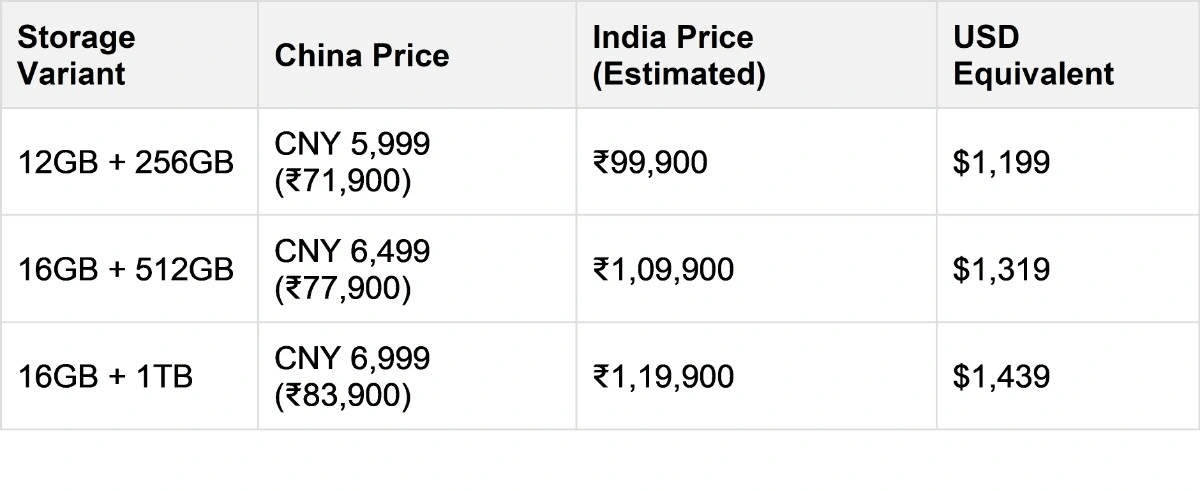Click the ₹1,19,900 India price
This screenshot has width=1200, height=491.
click(x=663, y=377)
